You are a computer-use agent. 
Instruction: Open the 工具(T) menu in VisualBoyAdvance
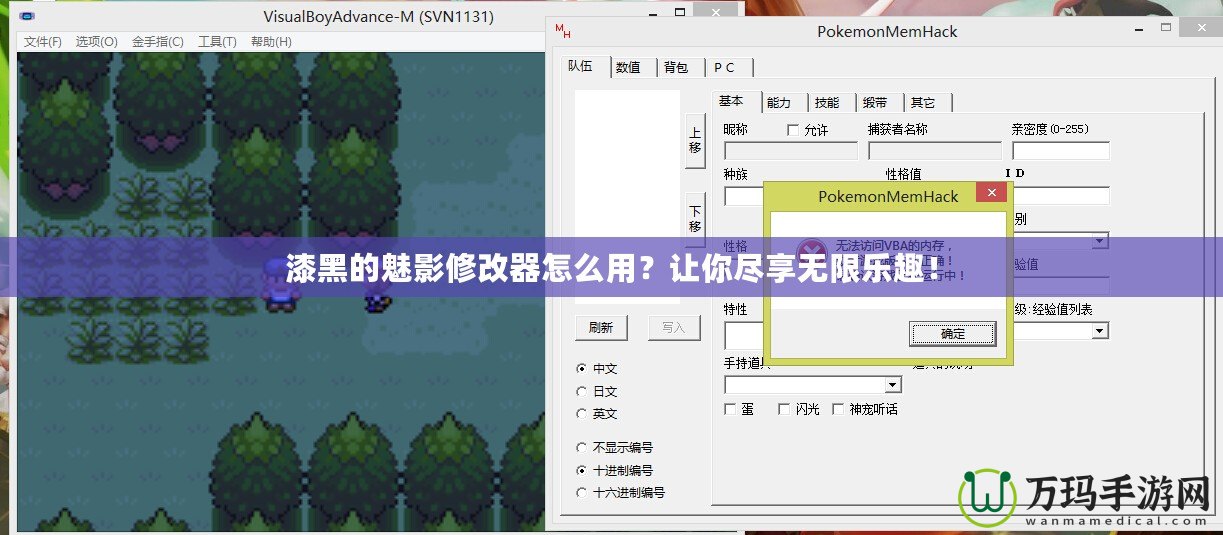coord(217,42)
